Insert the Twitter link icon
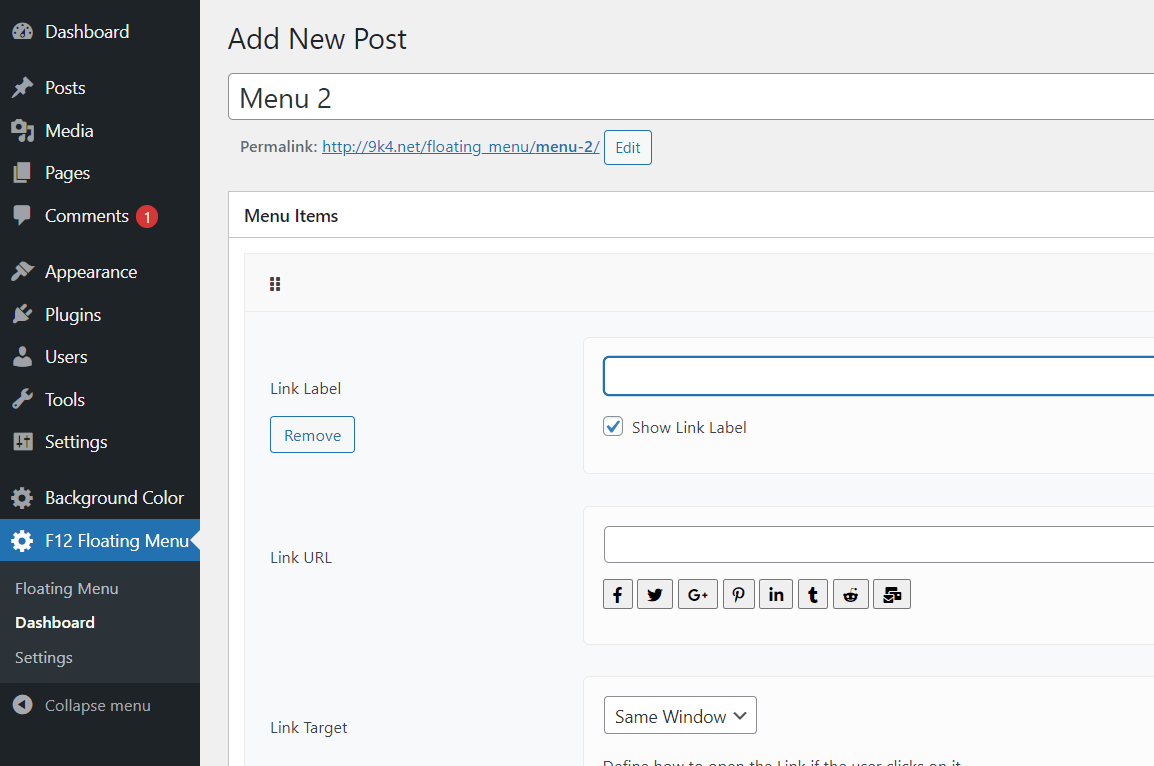This screenshot has height=766, width=1154. (x=655, y=593)
